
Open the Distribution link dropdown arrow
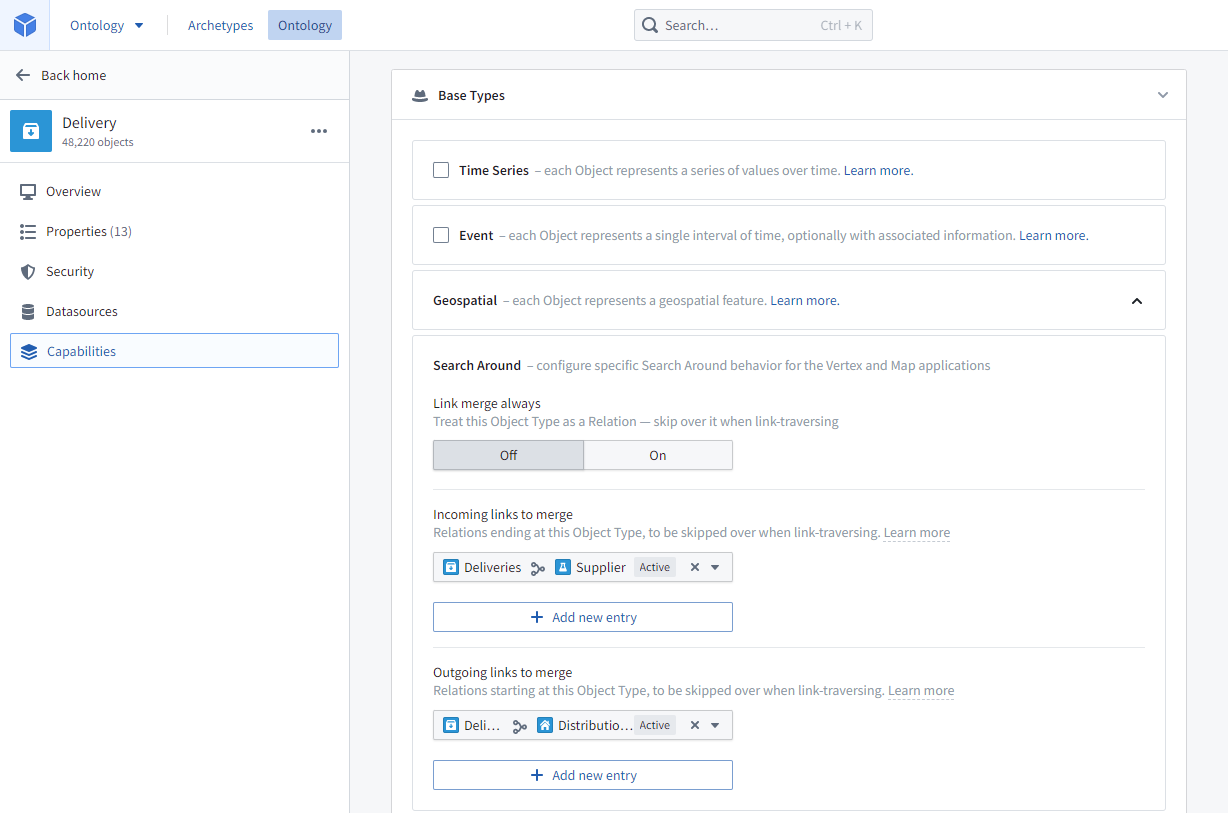pyautogui.click(x=715, y=725)
